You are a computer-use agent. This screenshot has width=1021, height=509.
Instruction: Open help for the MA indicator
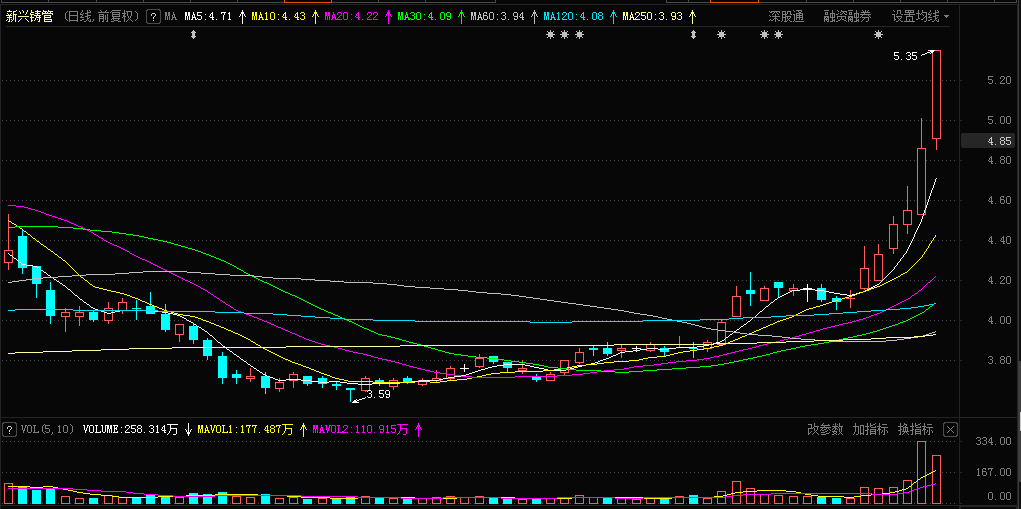[x=153, y=16]
